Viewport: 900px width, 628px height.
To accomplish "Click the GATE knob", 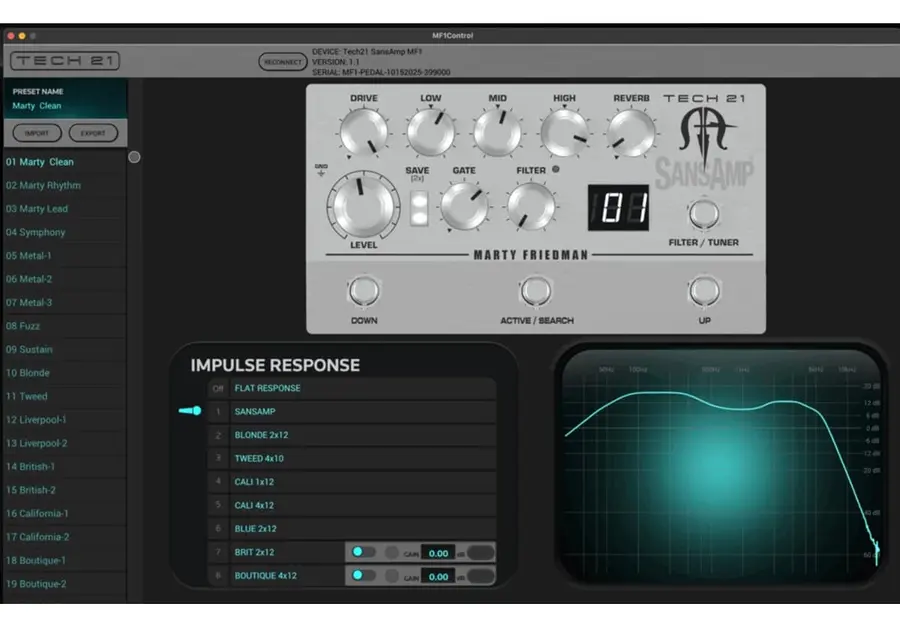I will tap(464, 206).
